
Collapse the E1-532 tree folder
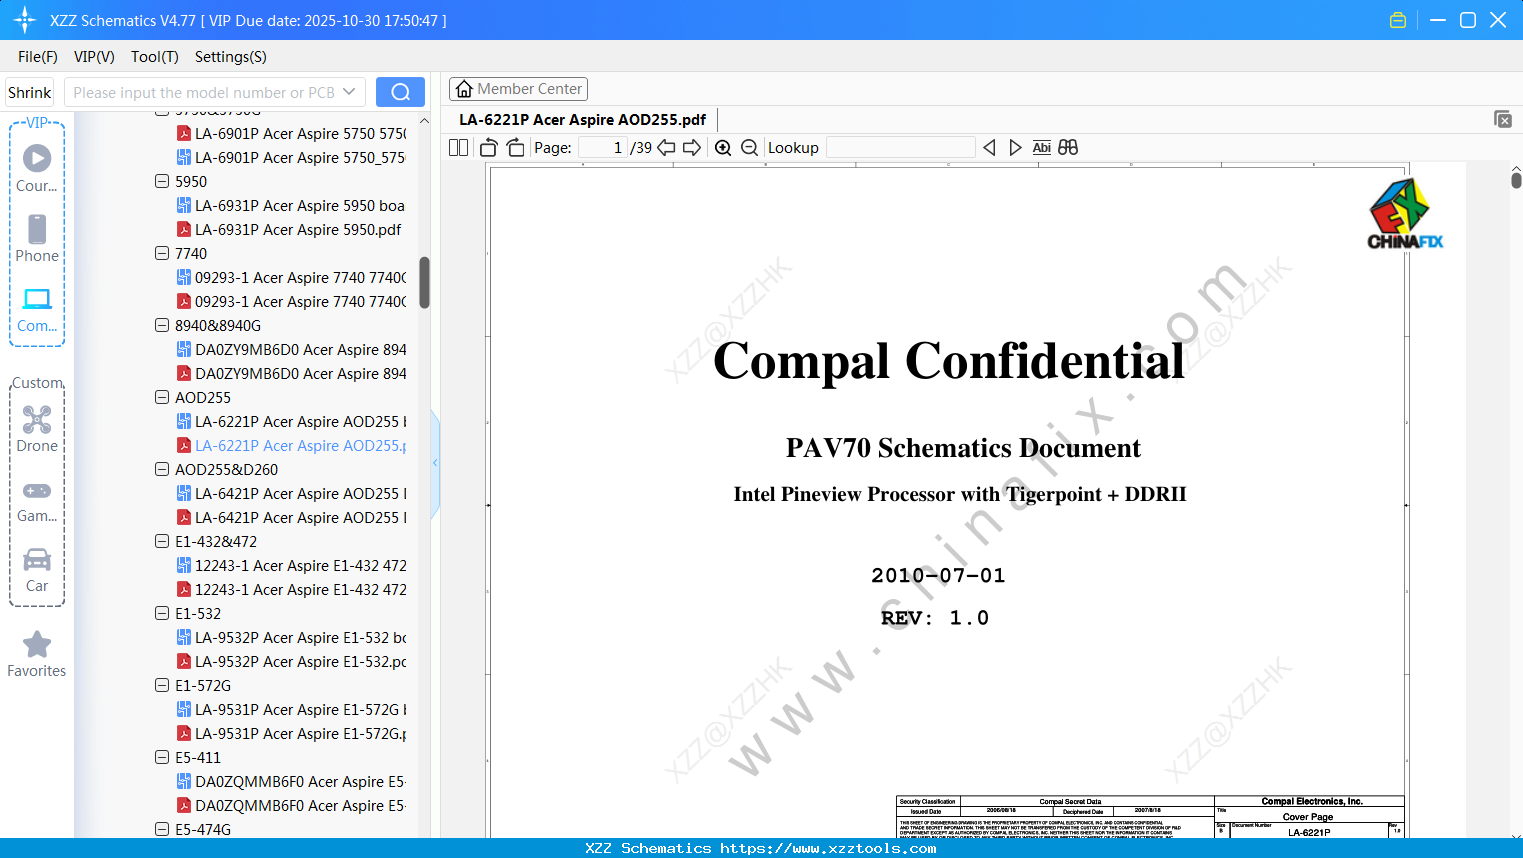162,614
